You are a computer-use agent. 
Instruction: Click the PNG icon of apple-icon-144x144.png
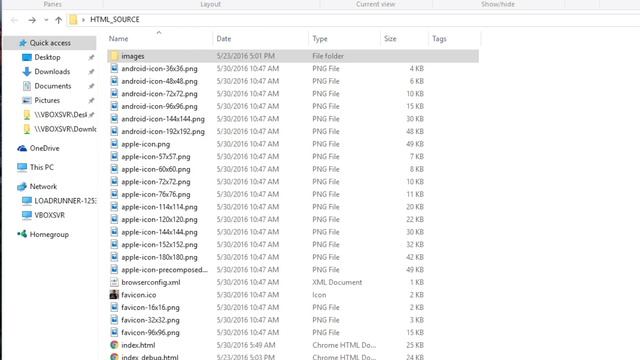pyautogui.click(x=114, y=232)
